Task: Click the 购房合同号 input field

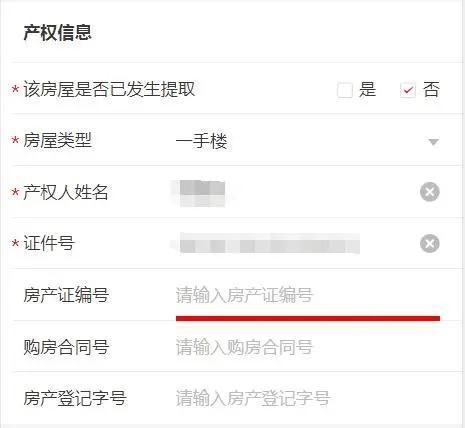Action: [308, 347]
